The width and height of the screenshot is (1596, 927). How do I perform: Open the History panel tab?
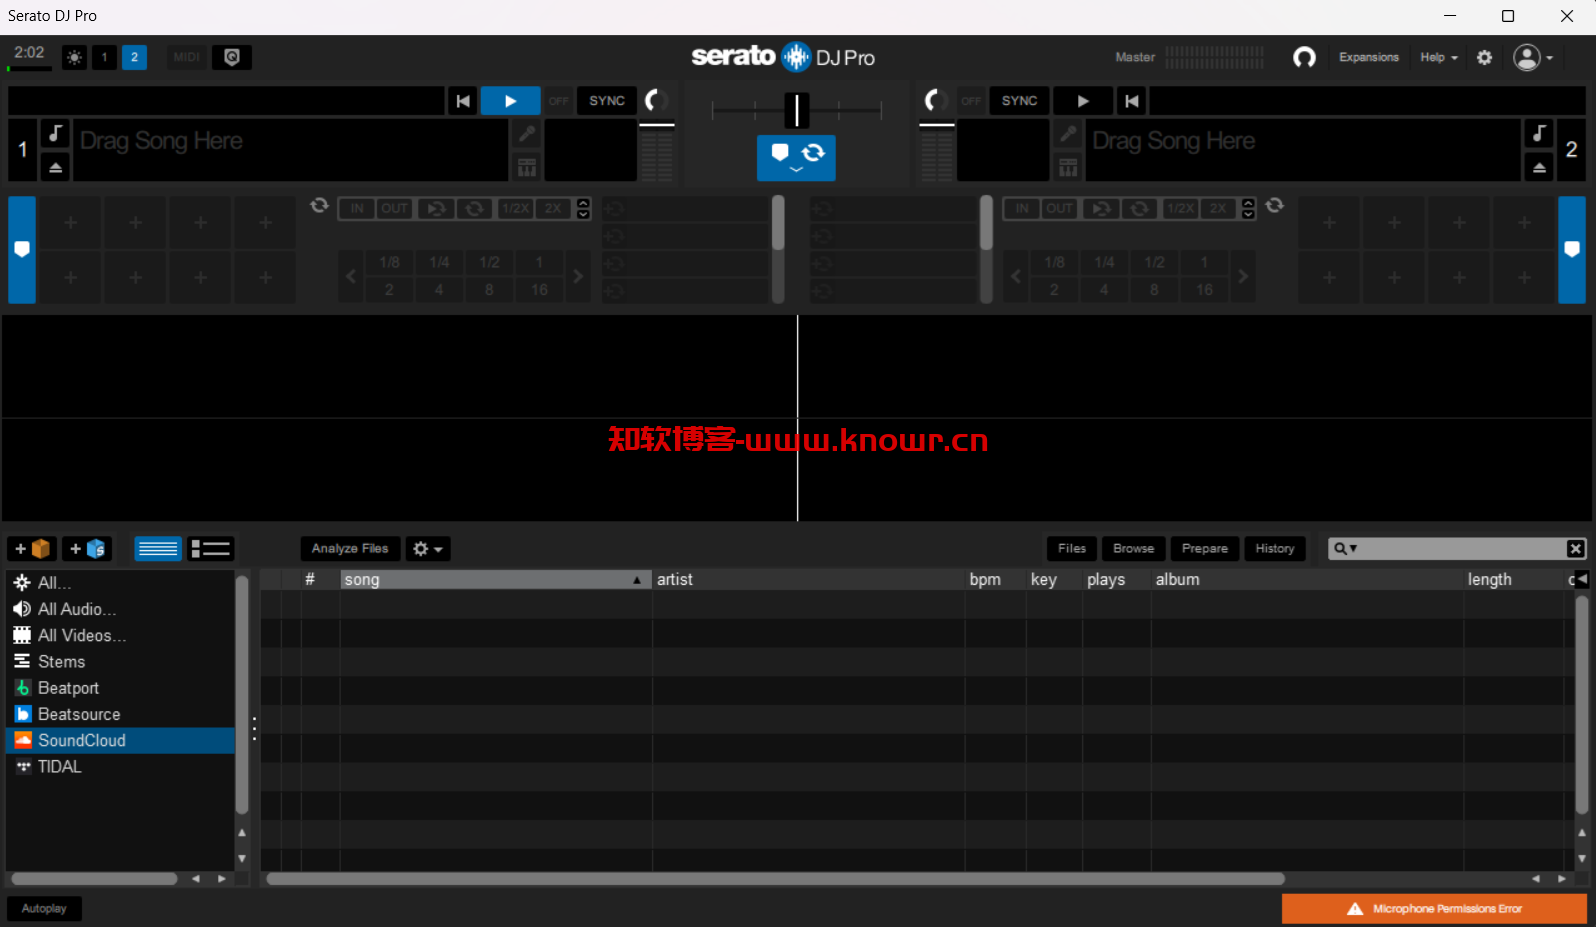click(x=1275, y=549)
